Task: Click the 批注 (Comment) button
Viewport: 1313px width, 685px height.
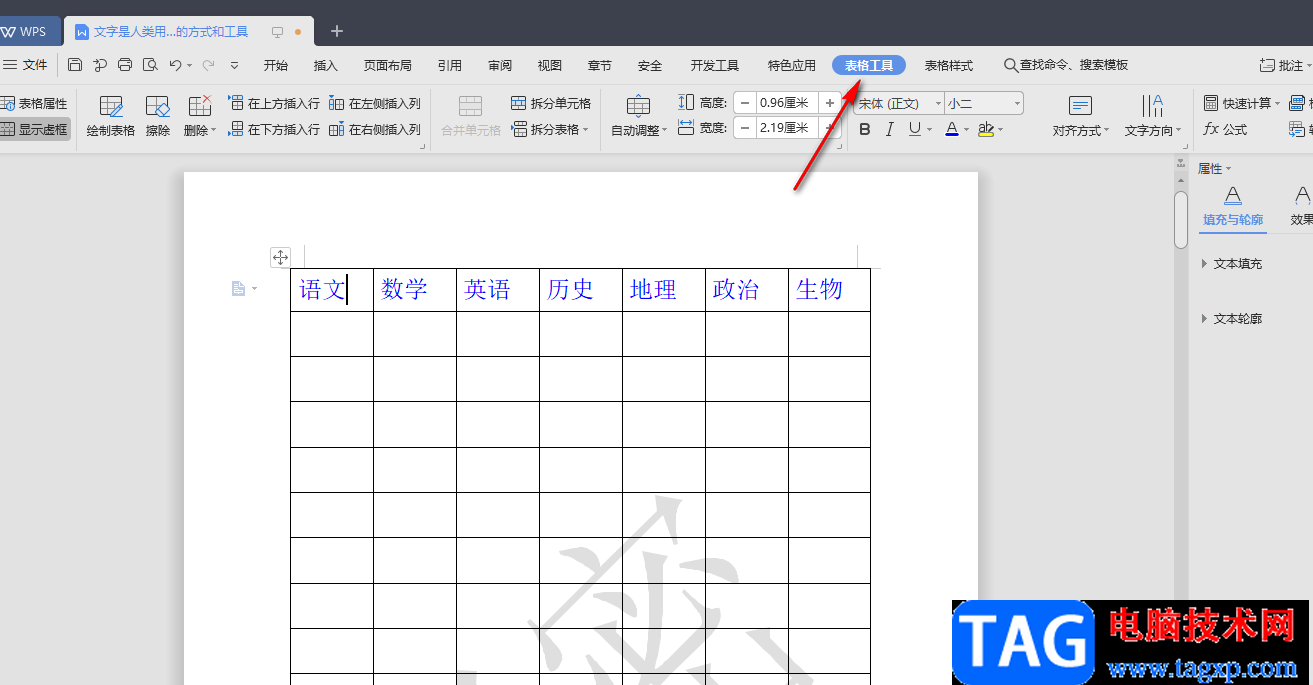Action: tap(1286, 65)
